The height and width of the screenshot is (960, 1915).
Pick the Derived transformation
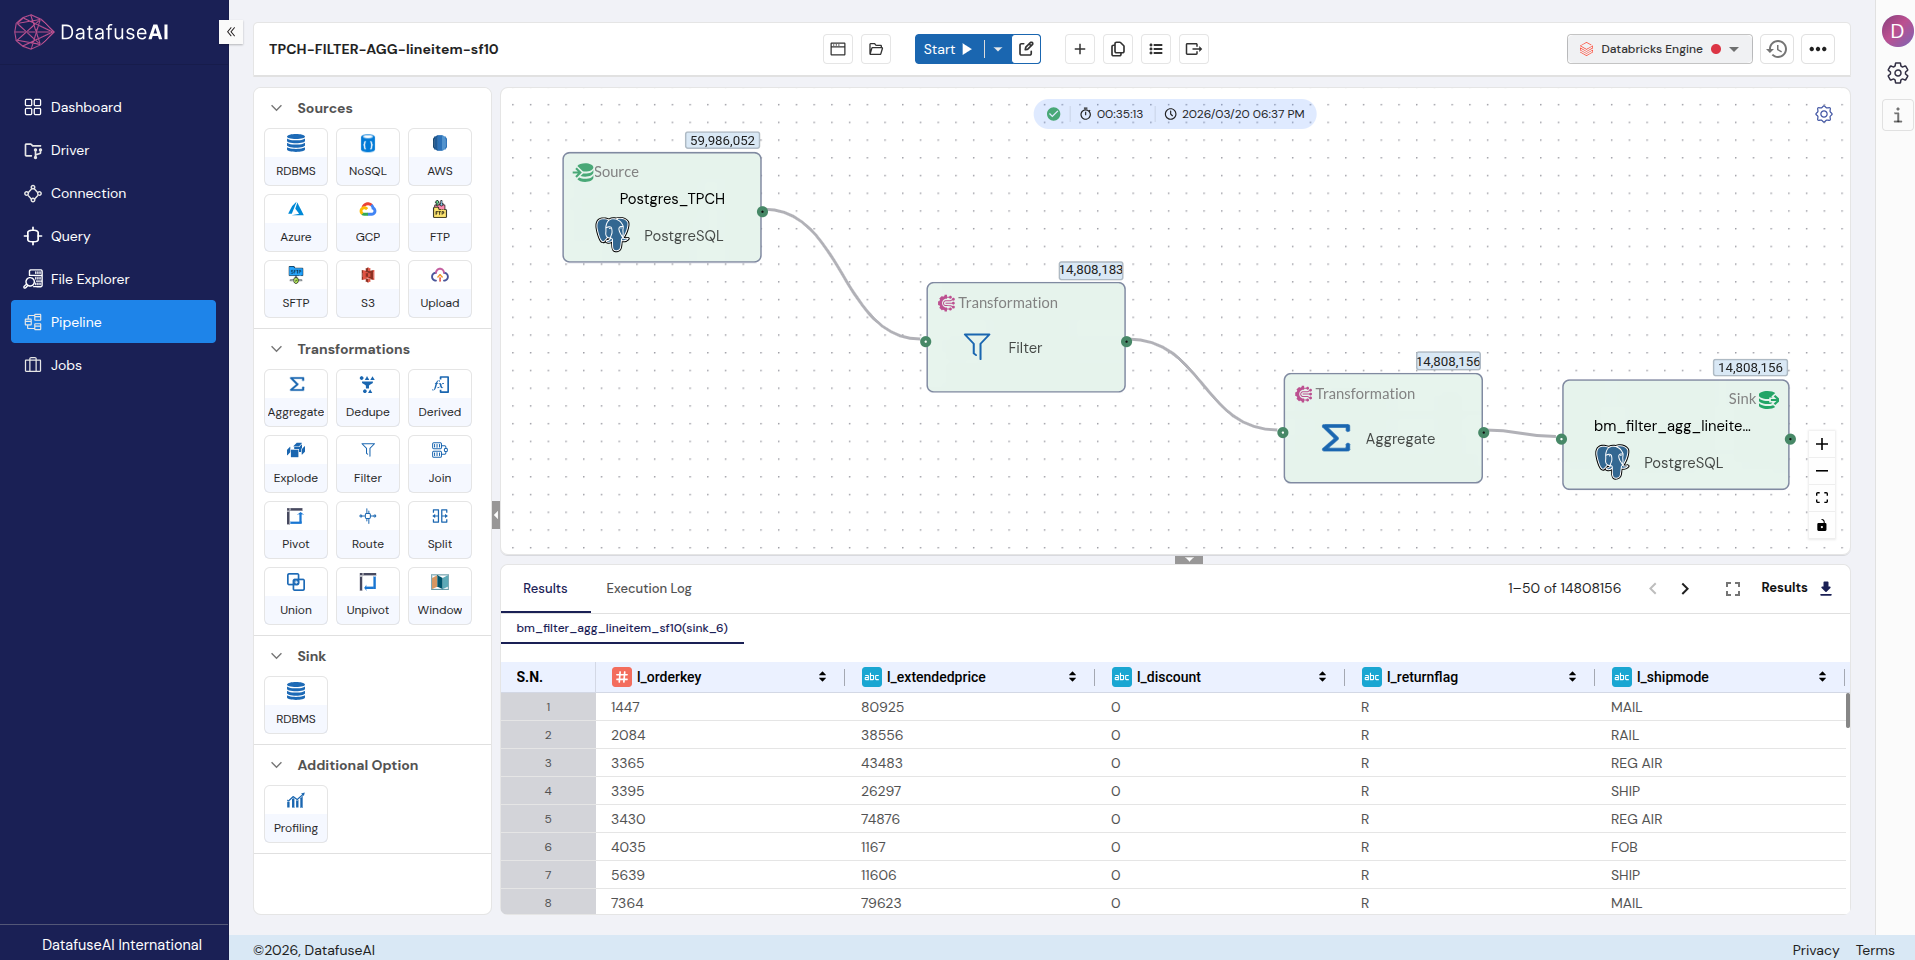[x=440, y=397]
